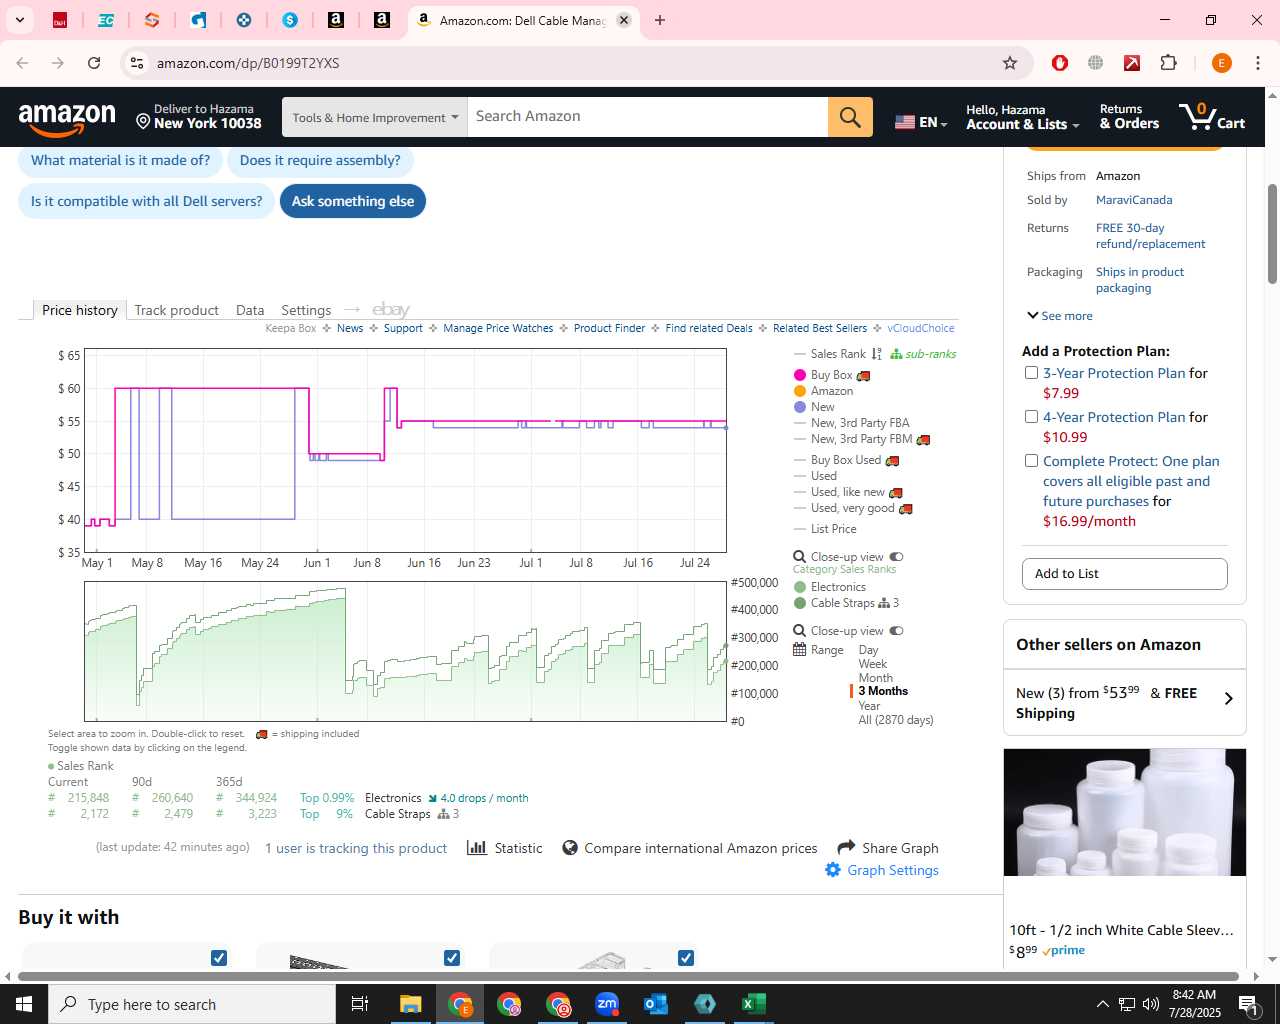Check the 3-Year Protection Plan box

click(1031, 373)
